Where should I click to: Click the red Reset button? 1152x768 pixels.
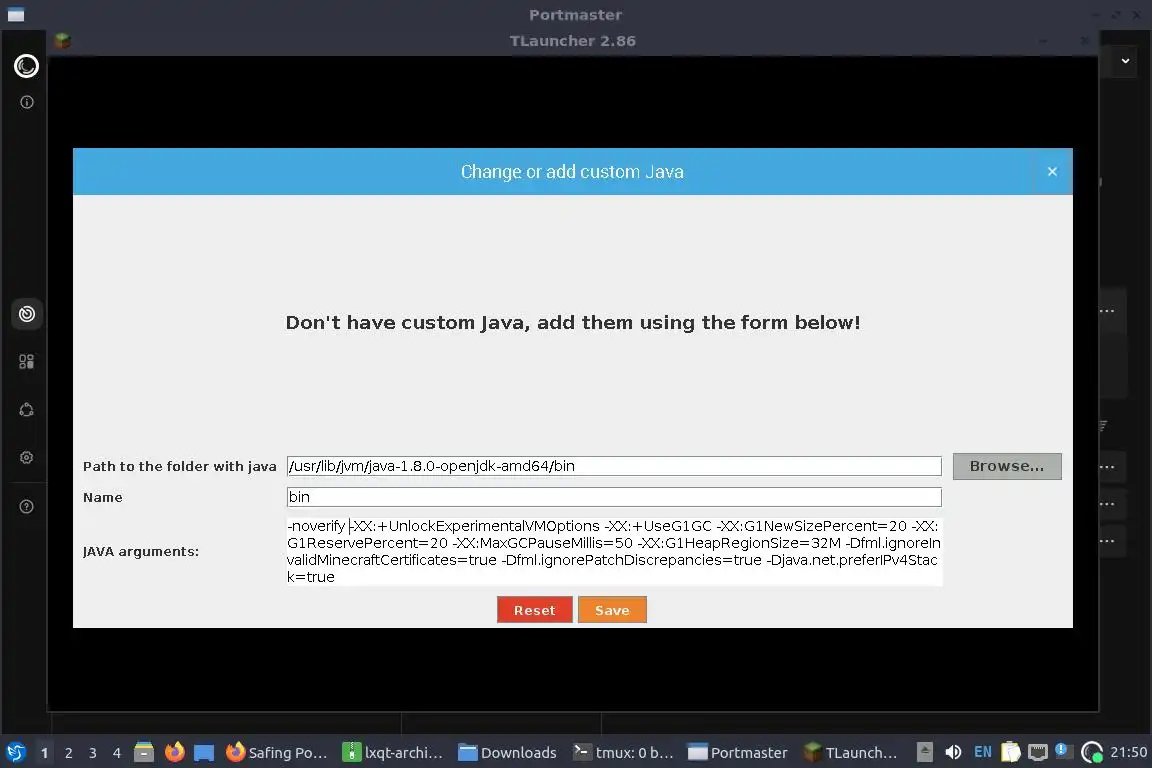534,610
